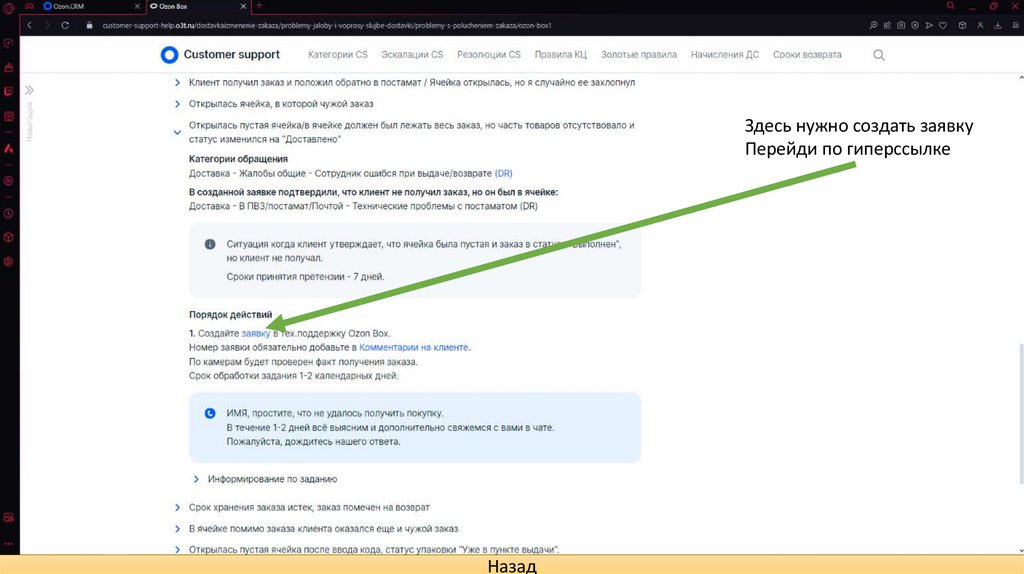Click the site search magnifier icon
Screen dimensions: 1024x574
pyautogui.click(x=879, y=55)
